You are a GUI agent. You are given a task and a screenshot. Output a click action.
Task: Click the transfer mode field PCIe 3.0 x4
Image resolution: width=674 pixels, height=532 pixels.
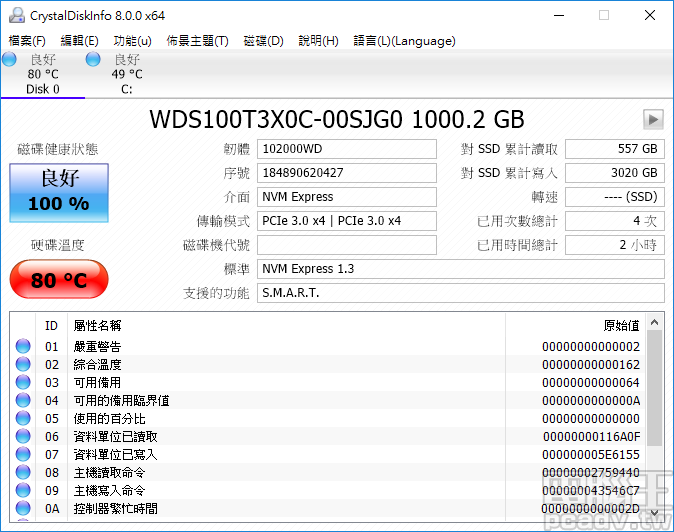(x=347, y=221)
